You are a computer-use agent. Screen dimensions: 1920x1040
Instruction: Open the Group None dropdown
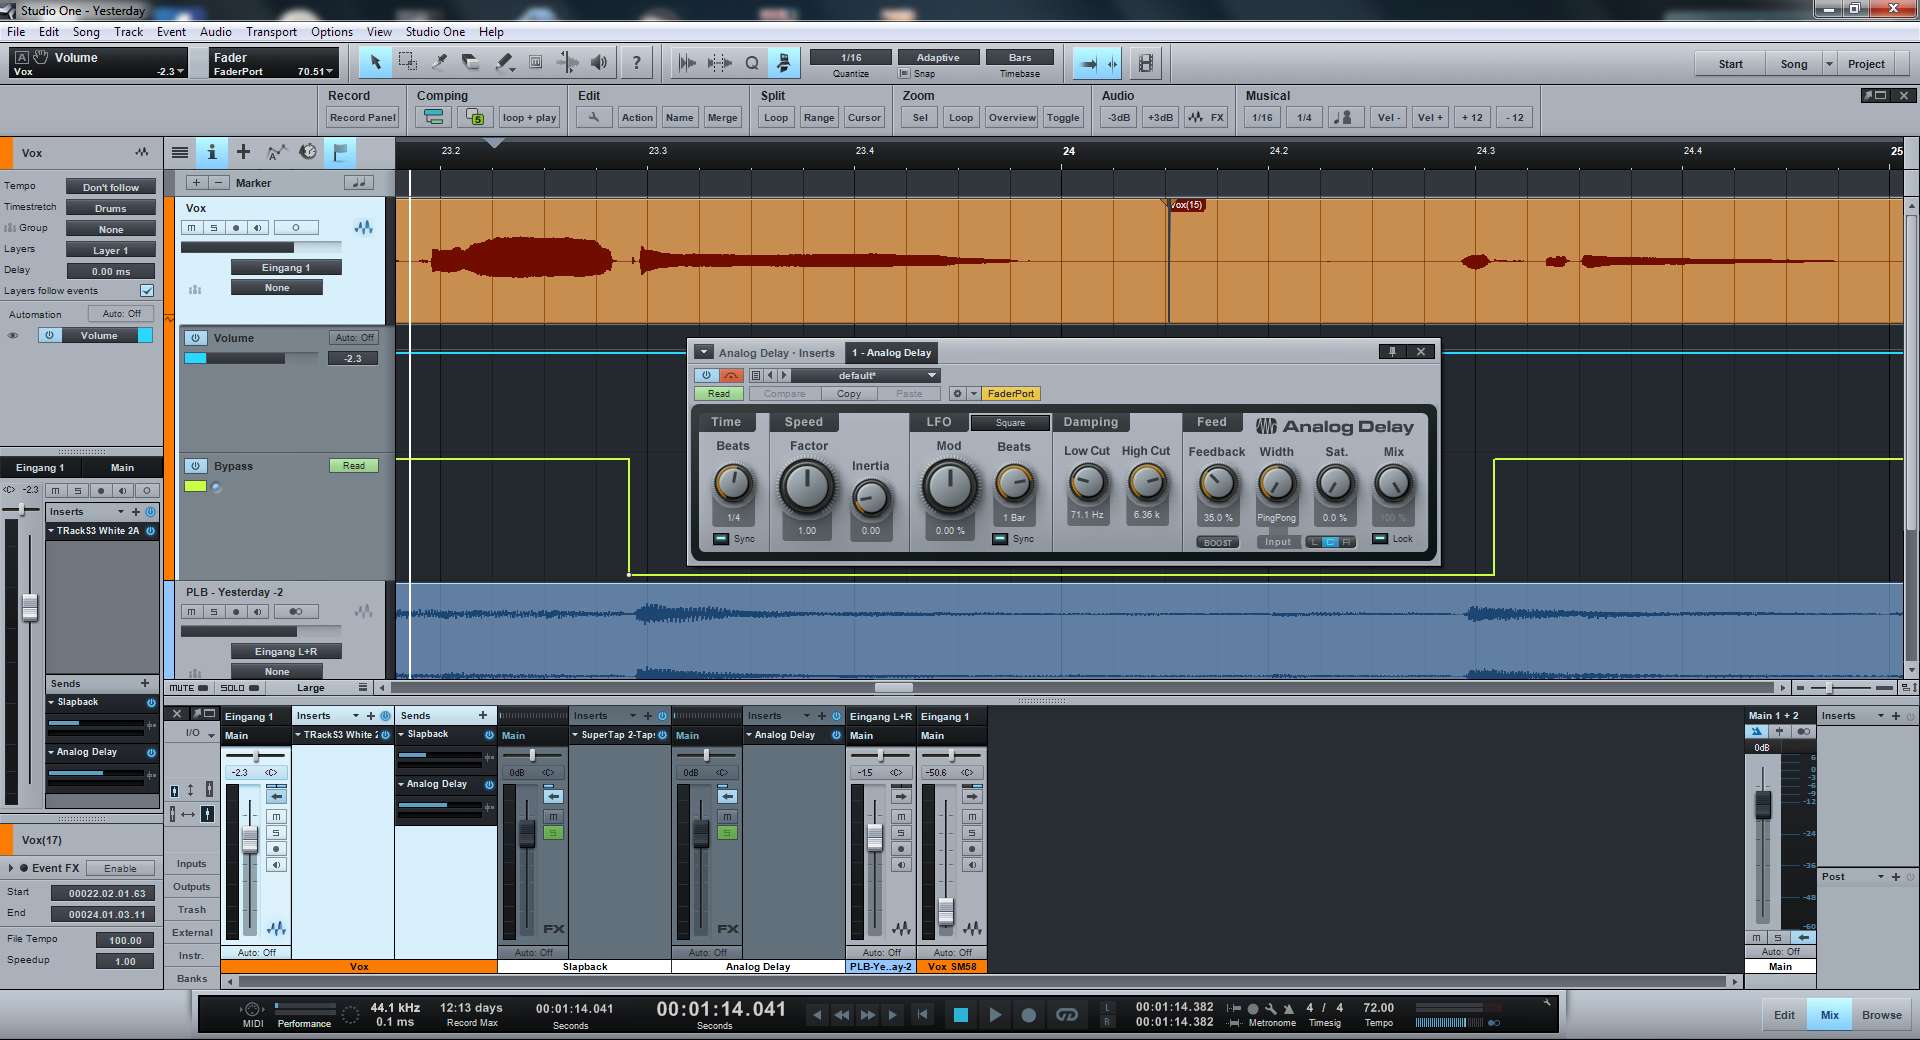tap(111, 229)
